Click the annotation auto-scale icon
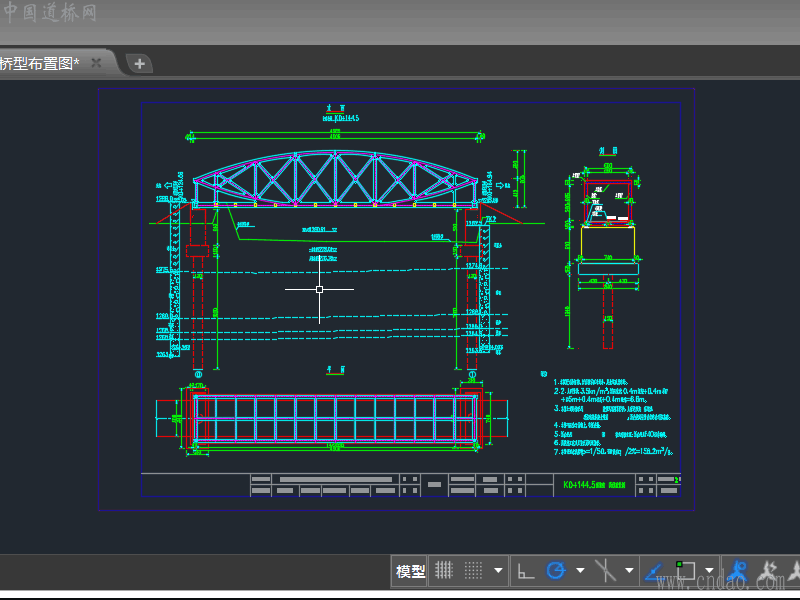Screen dimensions: 800x600 click(x=768, y=571)
